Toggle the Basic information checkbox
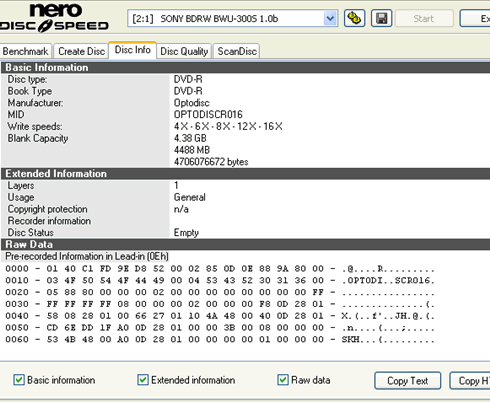Screen dimensions: 490x402 [19, 380]
